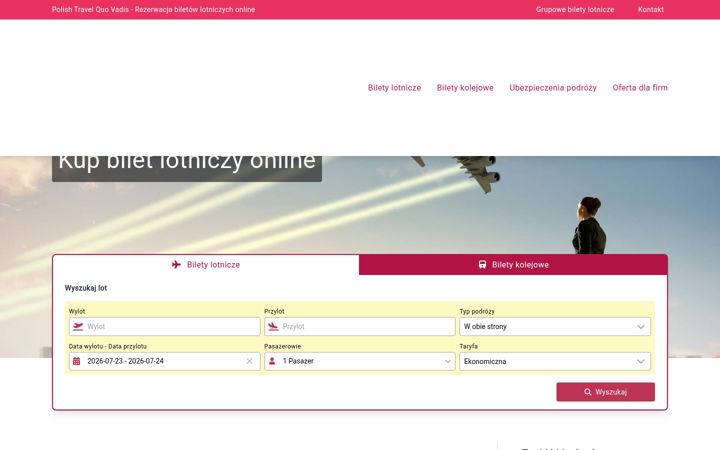Click Polish Travel Quo Vadis header text
Screen dimensions: 720x450
[153, 10]
